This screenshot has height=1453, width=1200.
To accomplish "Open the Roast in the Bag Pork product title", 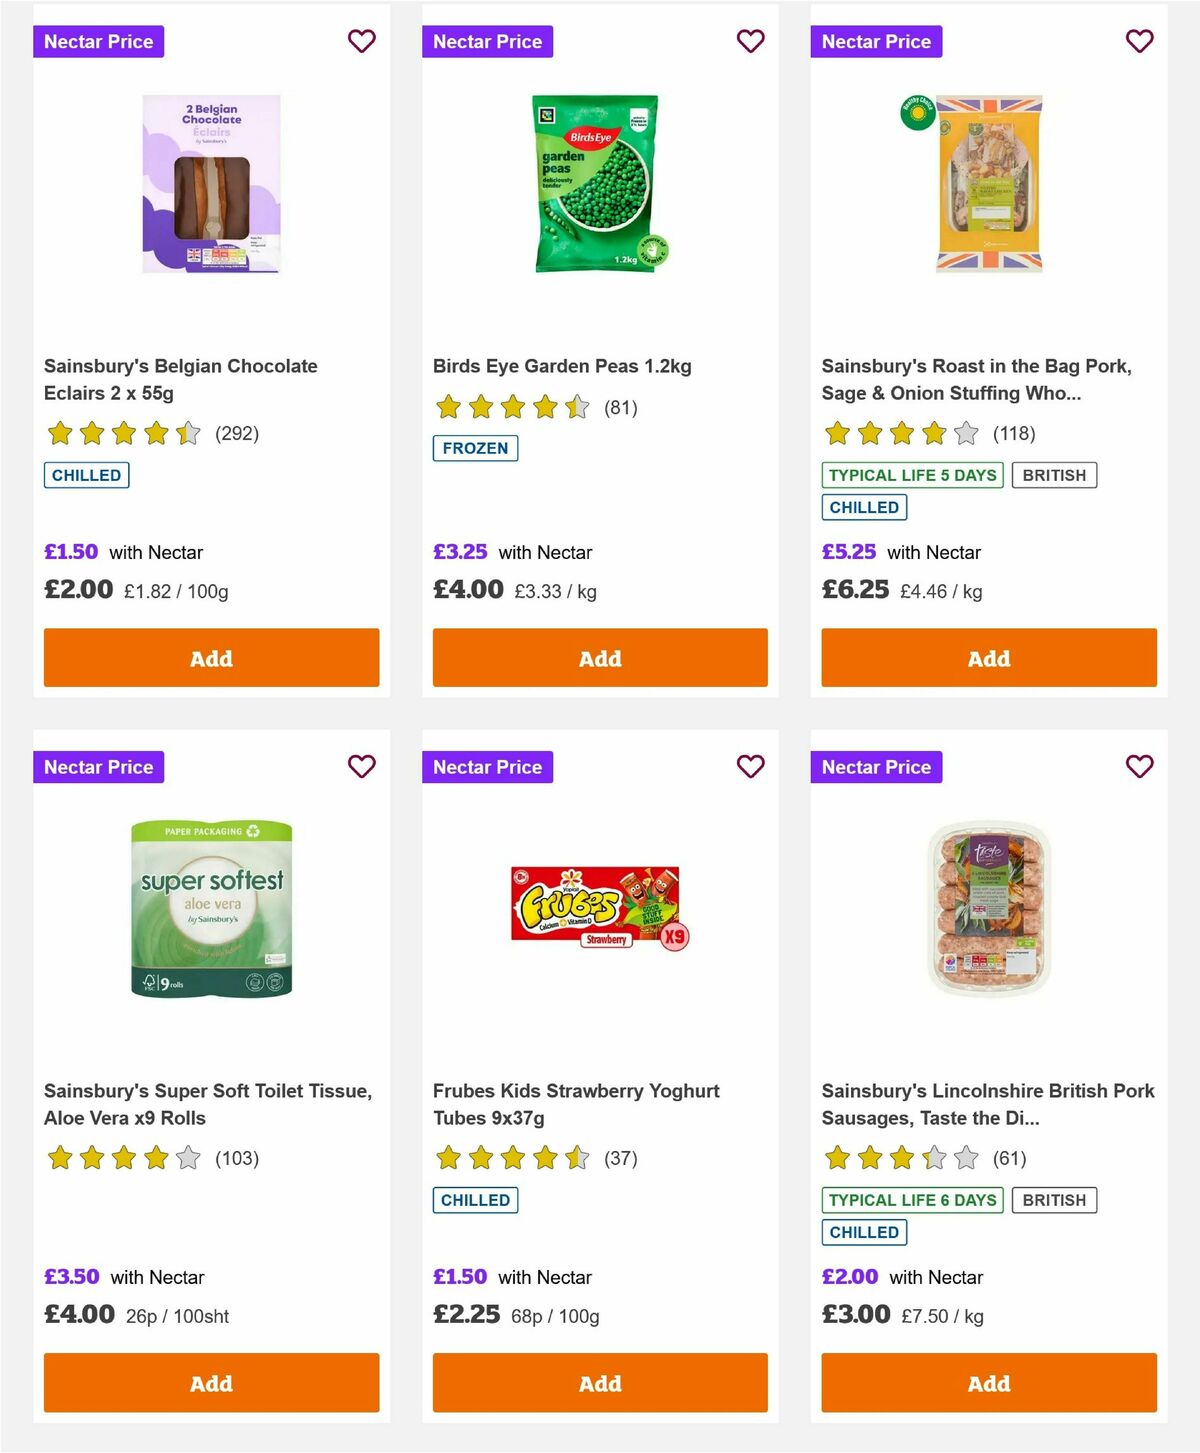I will [977, 380].
